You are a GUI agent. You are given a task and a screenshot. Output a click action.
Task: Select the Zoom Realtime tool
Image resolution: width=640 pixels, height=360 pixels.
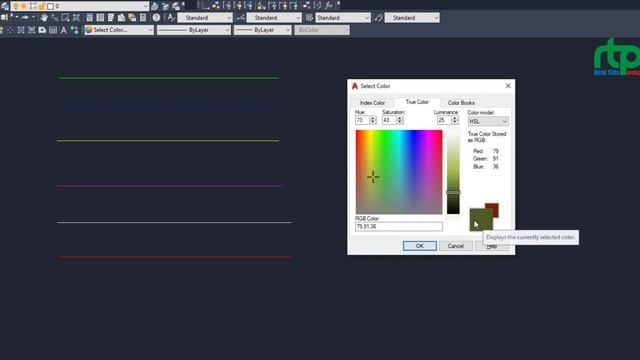[54, 18]
